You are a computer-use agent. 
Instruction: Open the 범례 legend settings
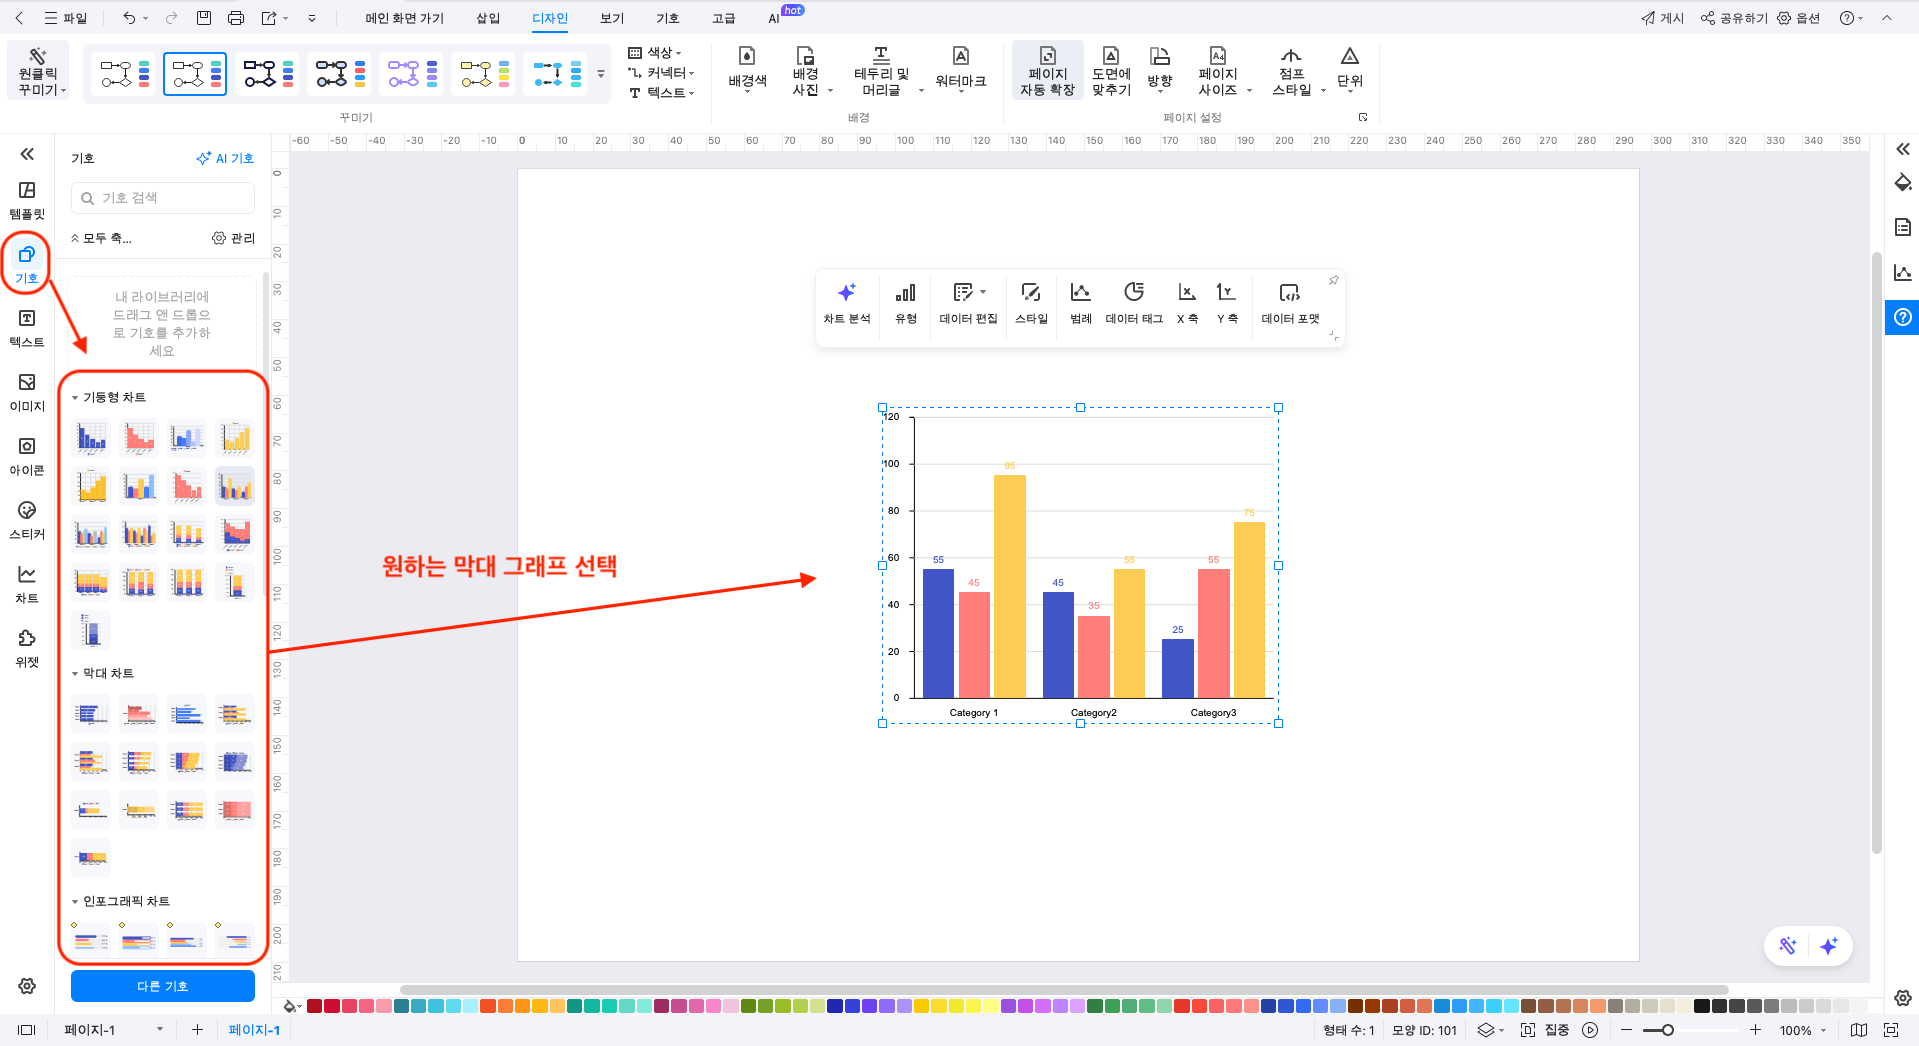[1080, 303]
